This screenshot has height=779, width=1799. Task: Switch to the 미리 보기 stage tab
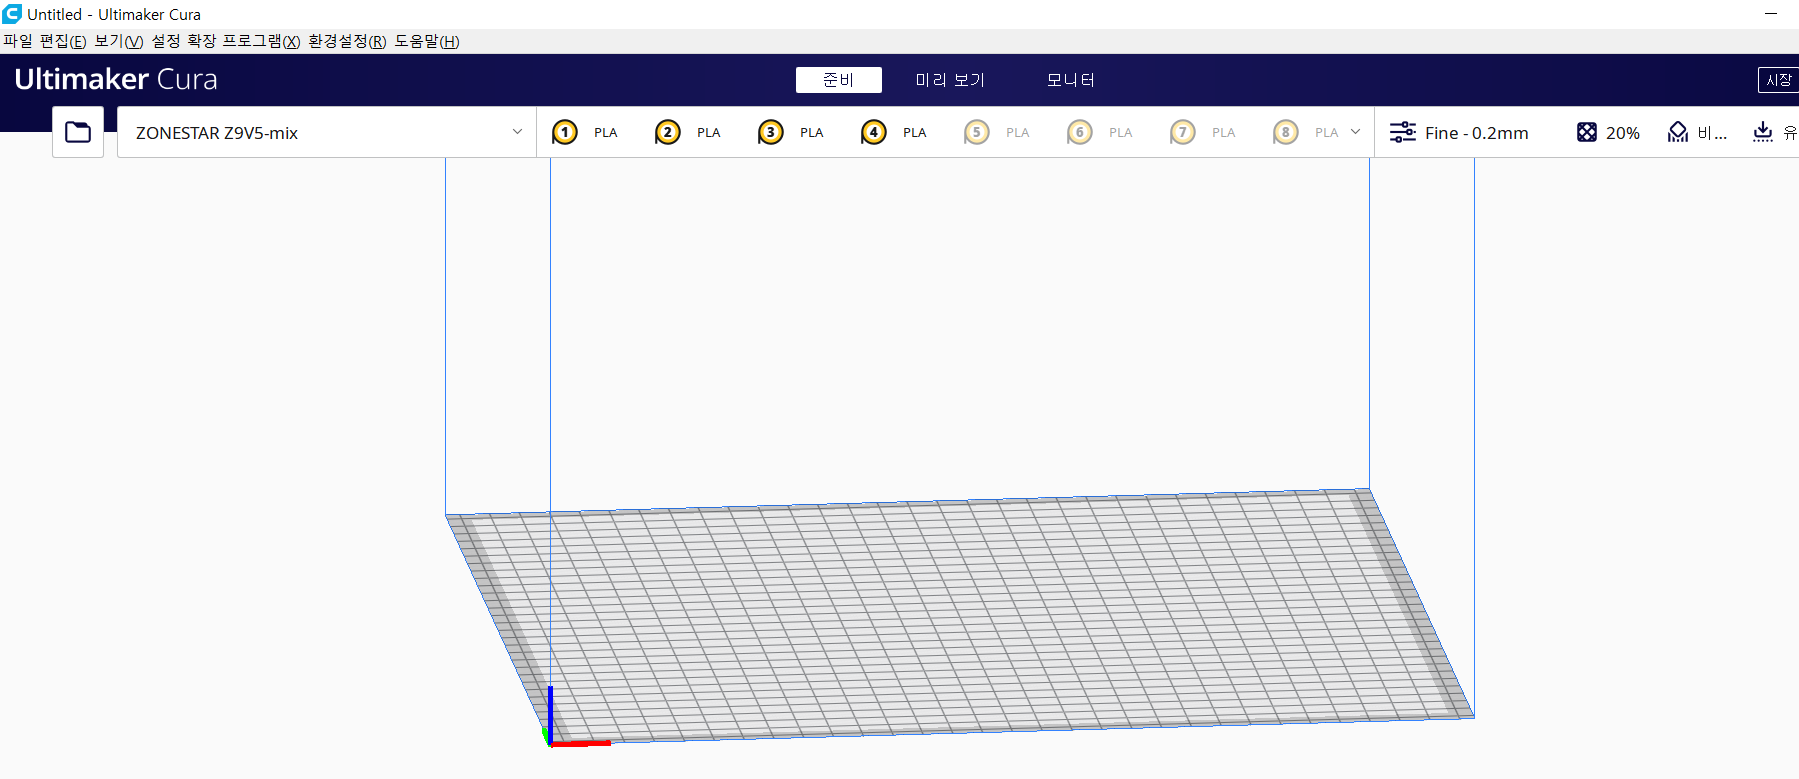[950, 80]
